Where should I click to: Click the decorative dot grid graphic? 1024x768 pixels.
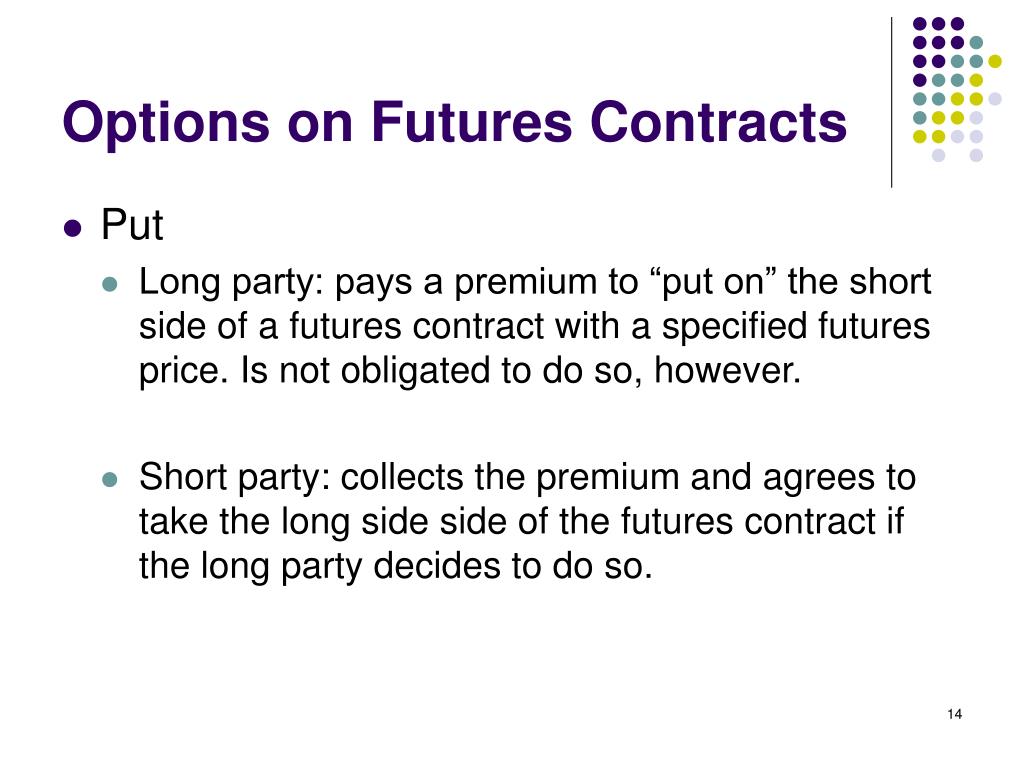pos(957,89)
